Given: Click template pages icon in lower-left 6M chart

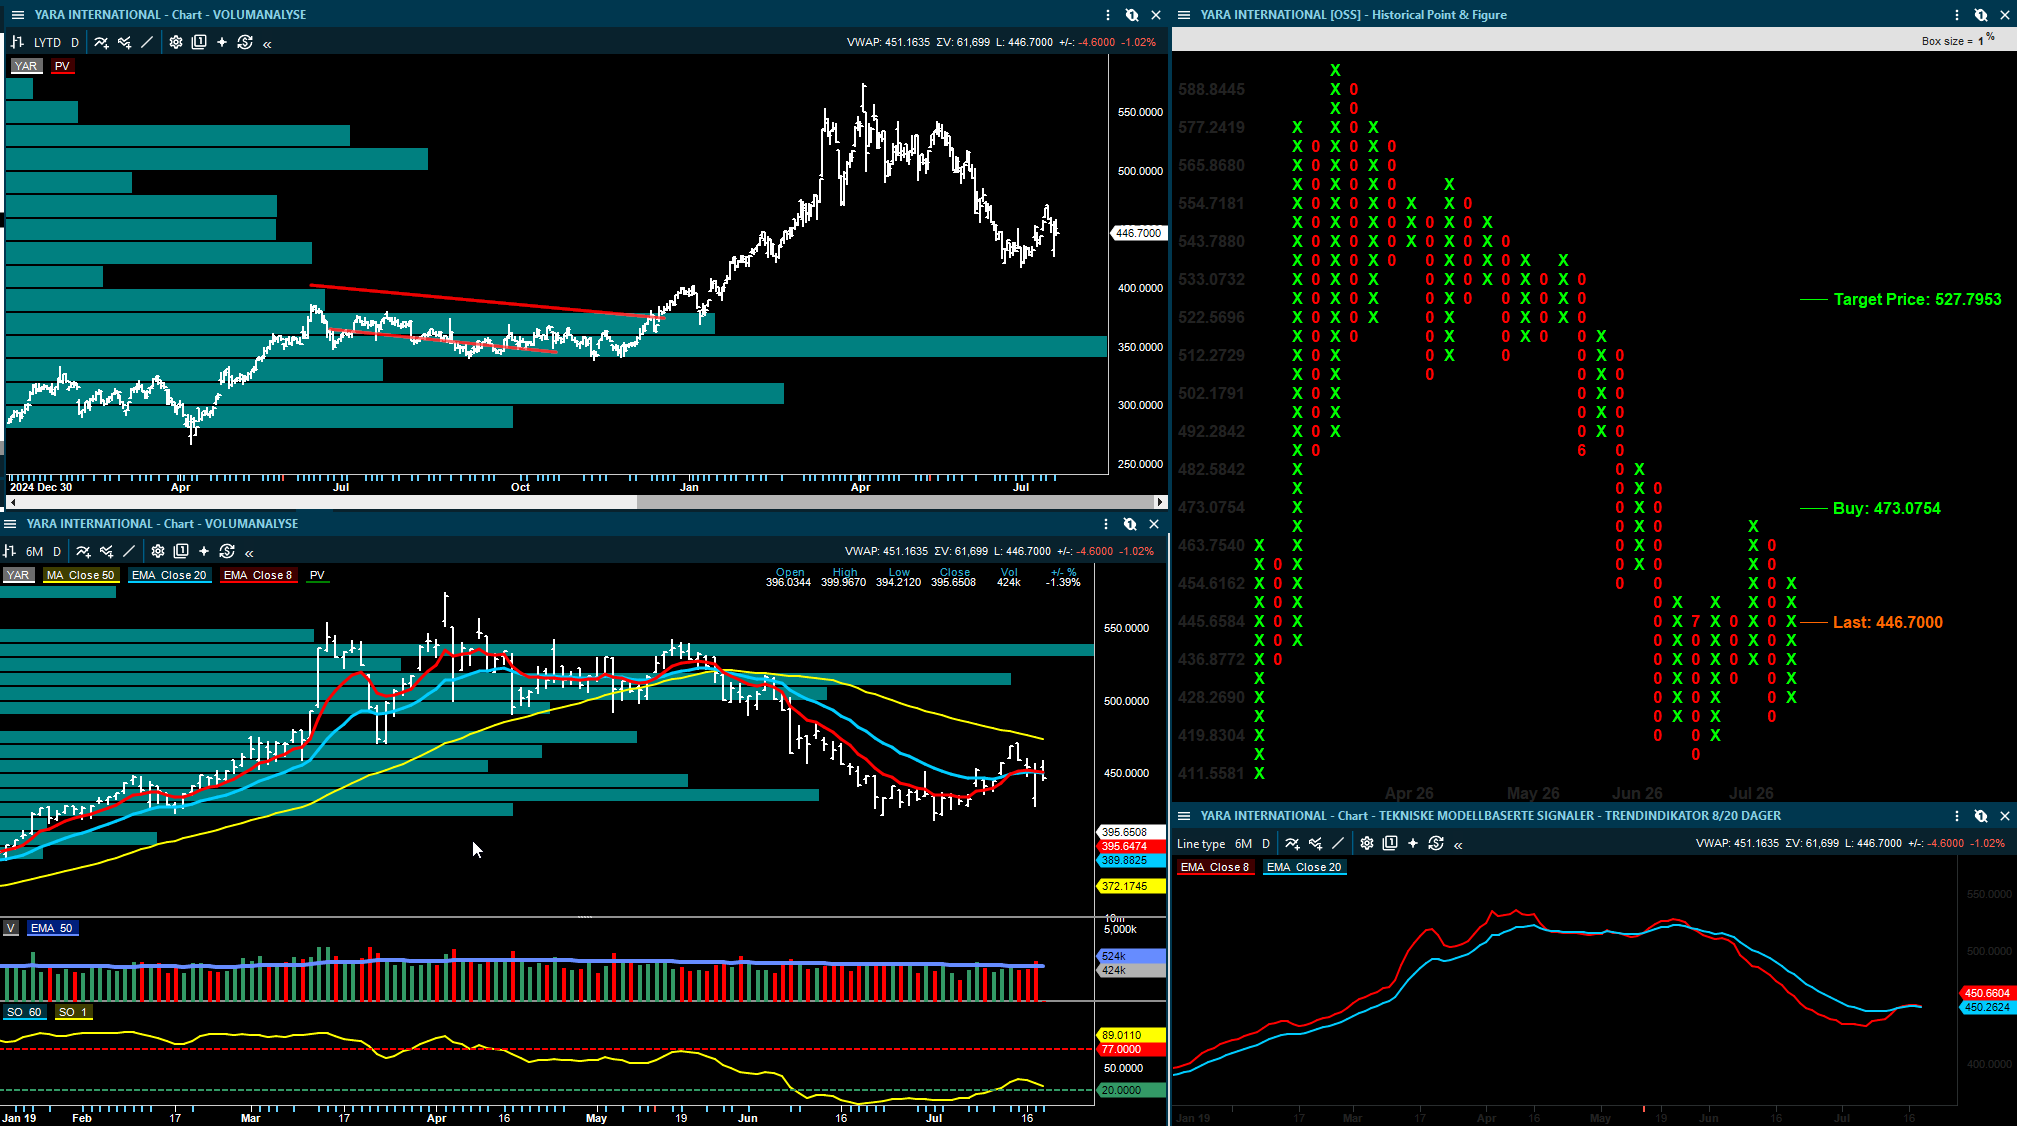Looking at the screenshot, I should (181, 551).
